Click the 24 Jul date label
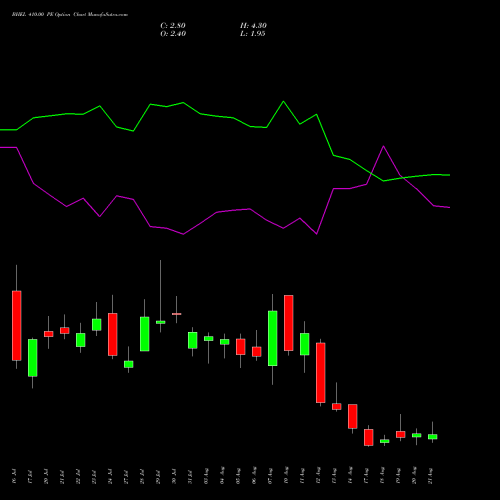Screen dimensions: 500x500 tap(110, 476)
